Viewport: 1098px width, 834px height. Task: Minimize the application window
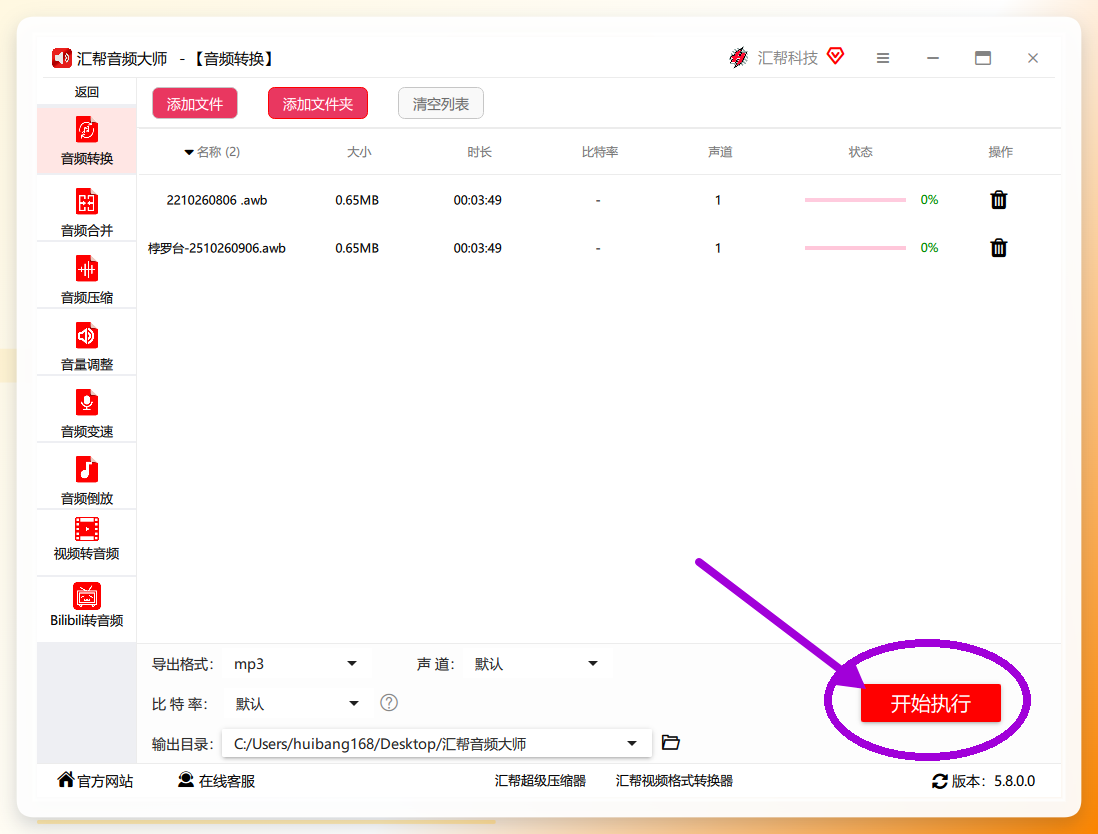pyautogui.click(x=933, y=58)
